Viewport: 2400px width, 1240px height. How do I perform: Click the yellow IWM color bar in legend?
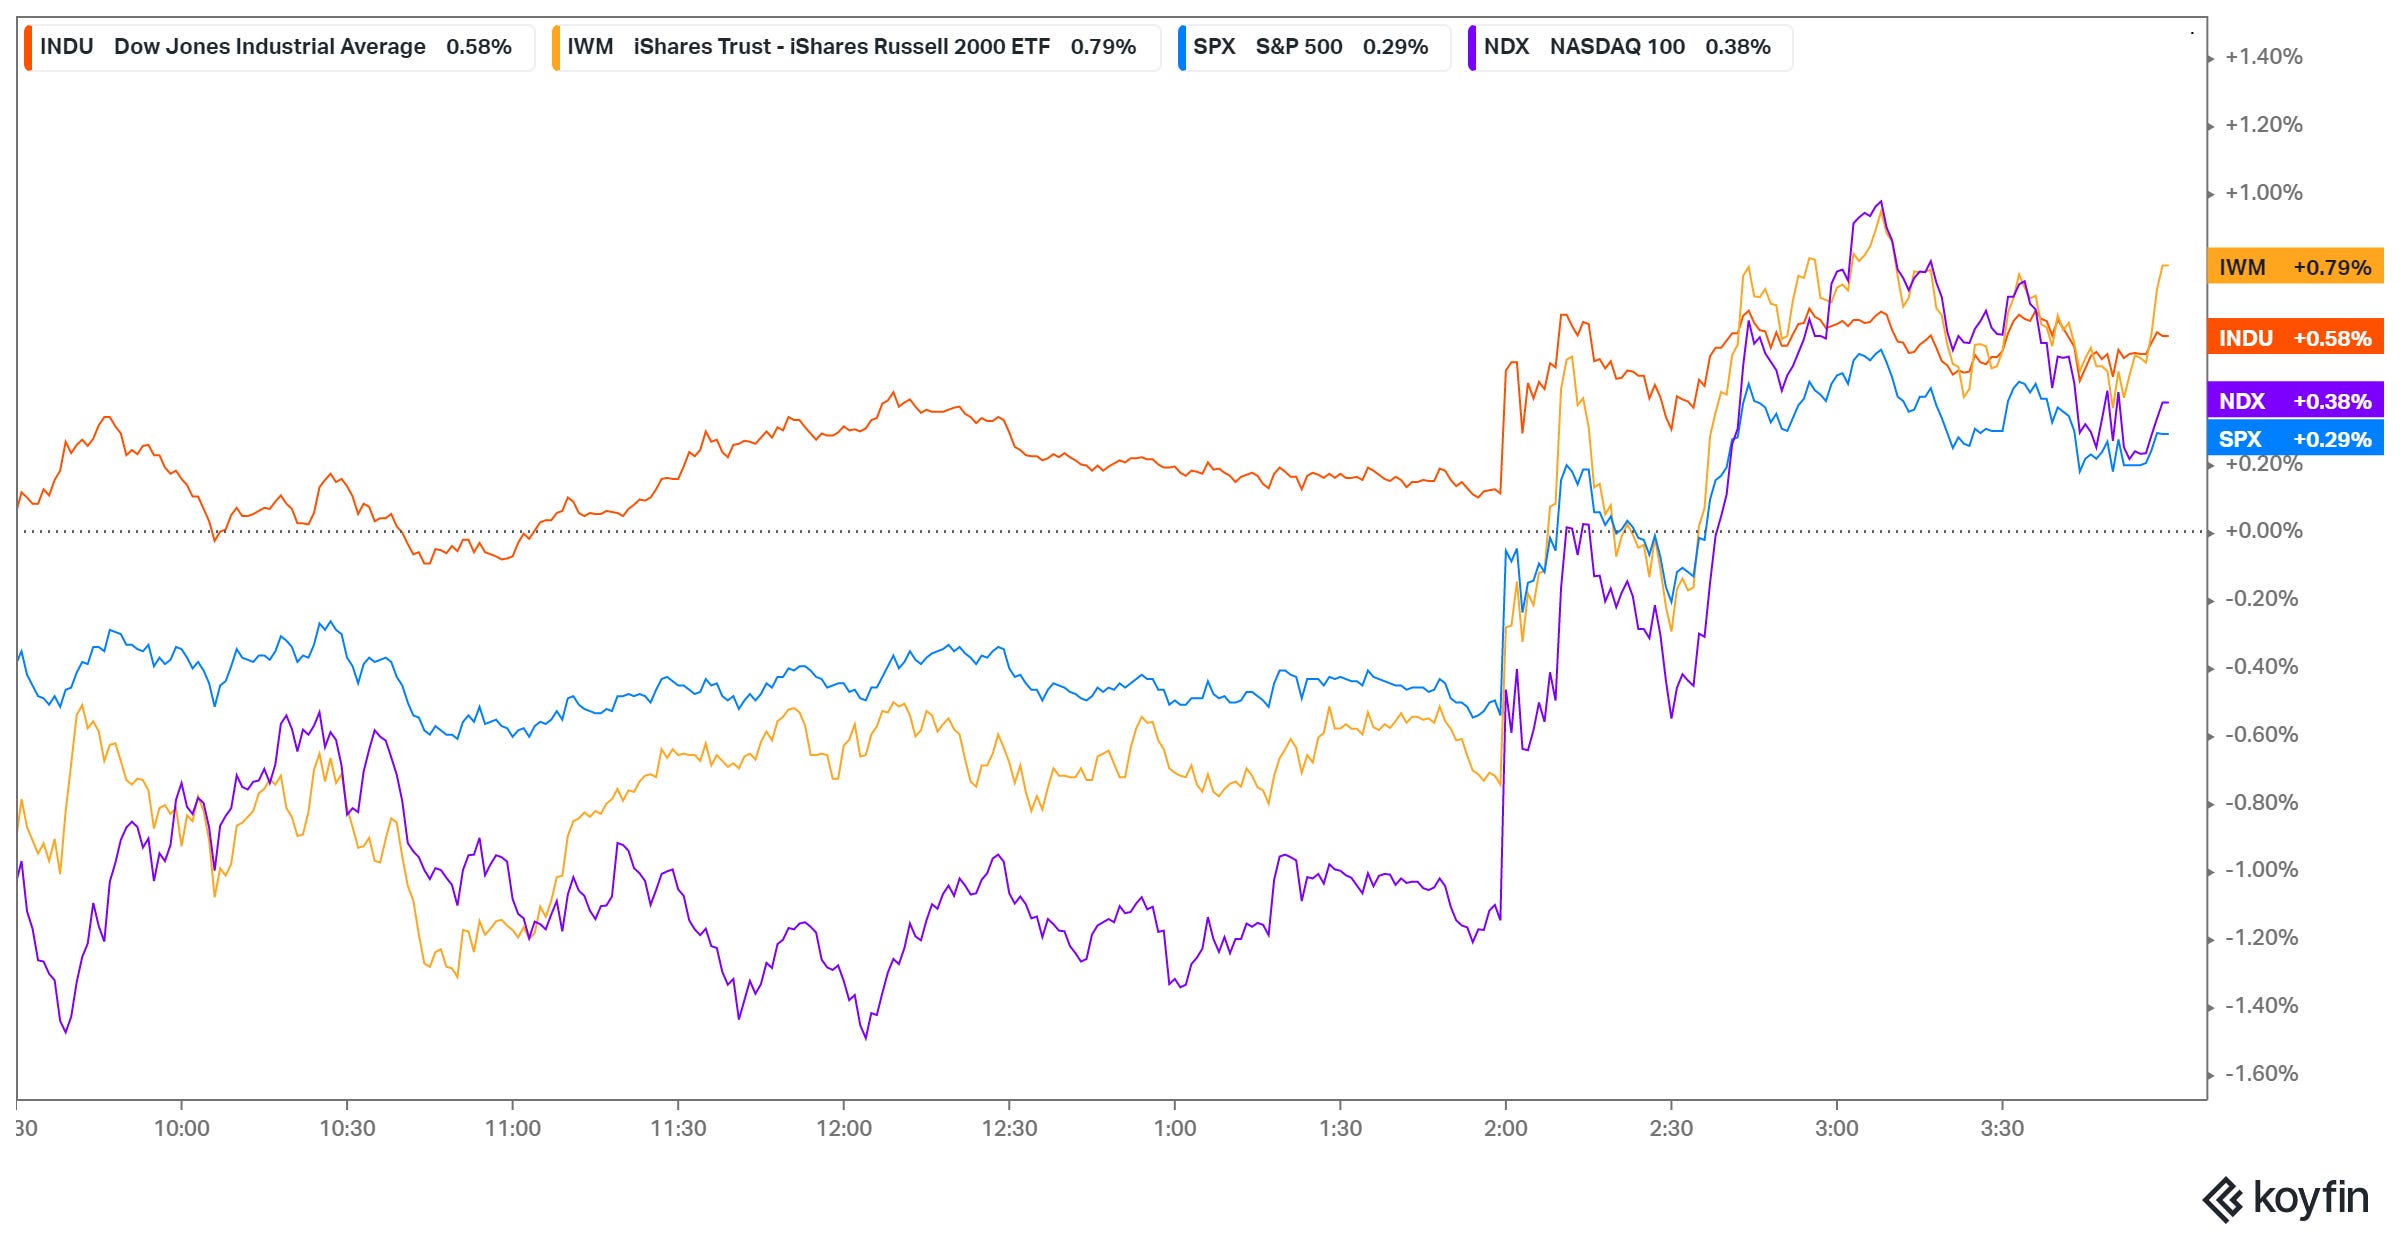[556, 47]
